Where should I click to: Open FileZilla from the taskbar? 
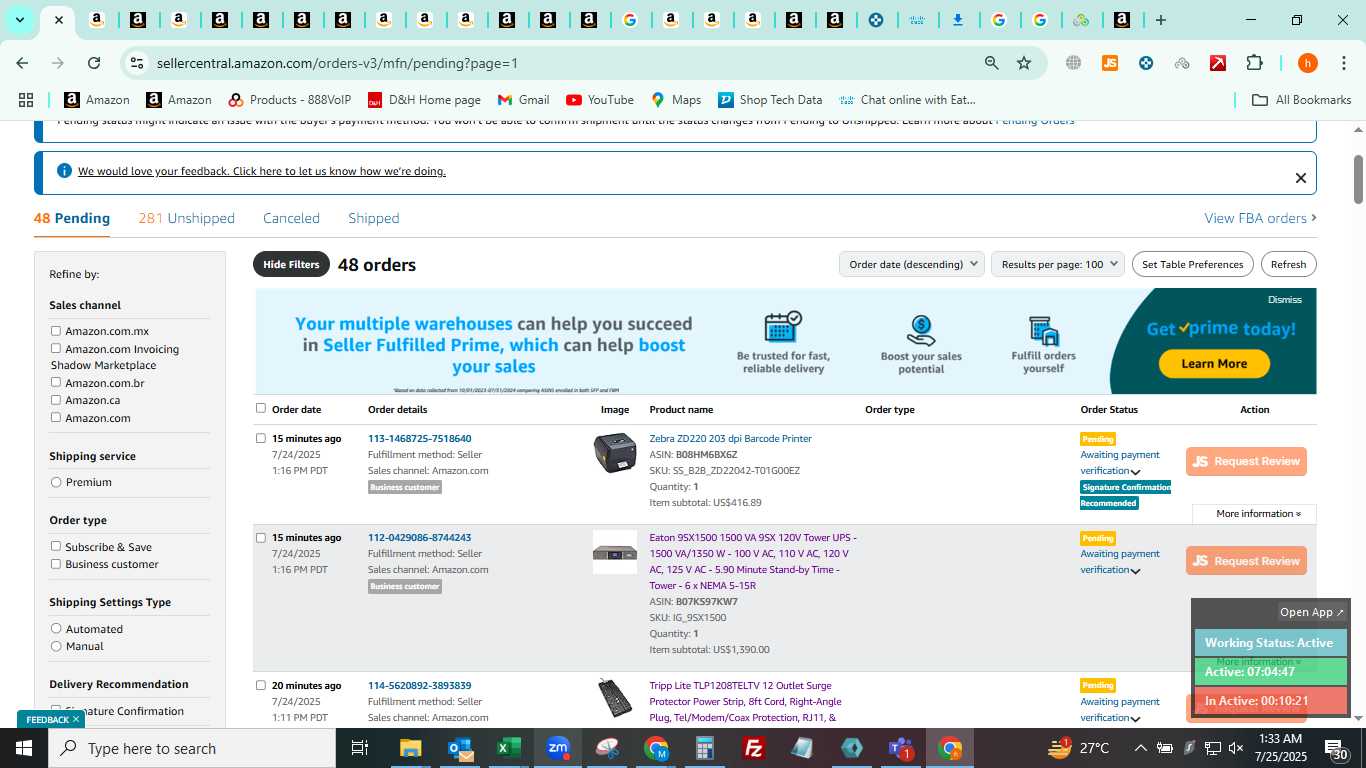pyautogui.click(x=754, y=748)
